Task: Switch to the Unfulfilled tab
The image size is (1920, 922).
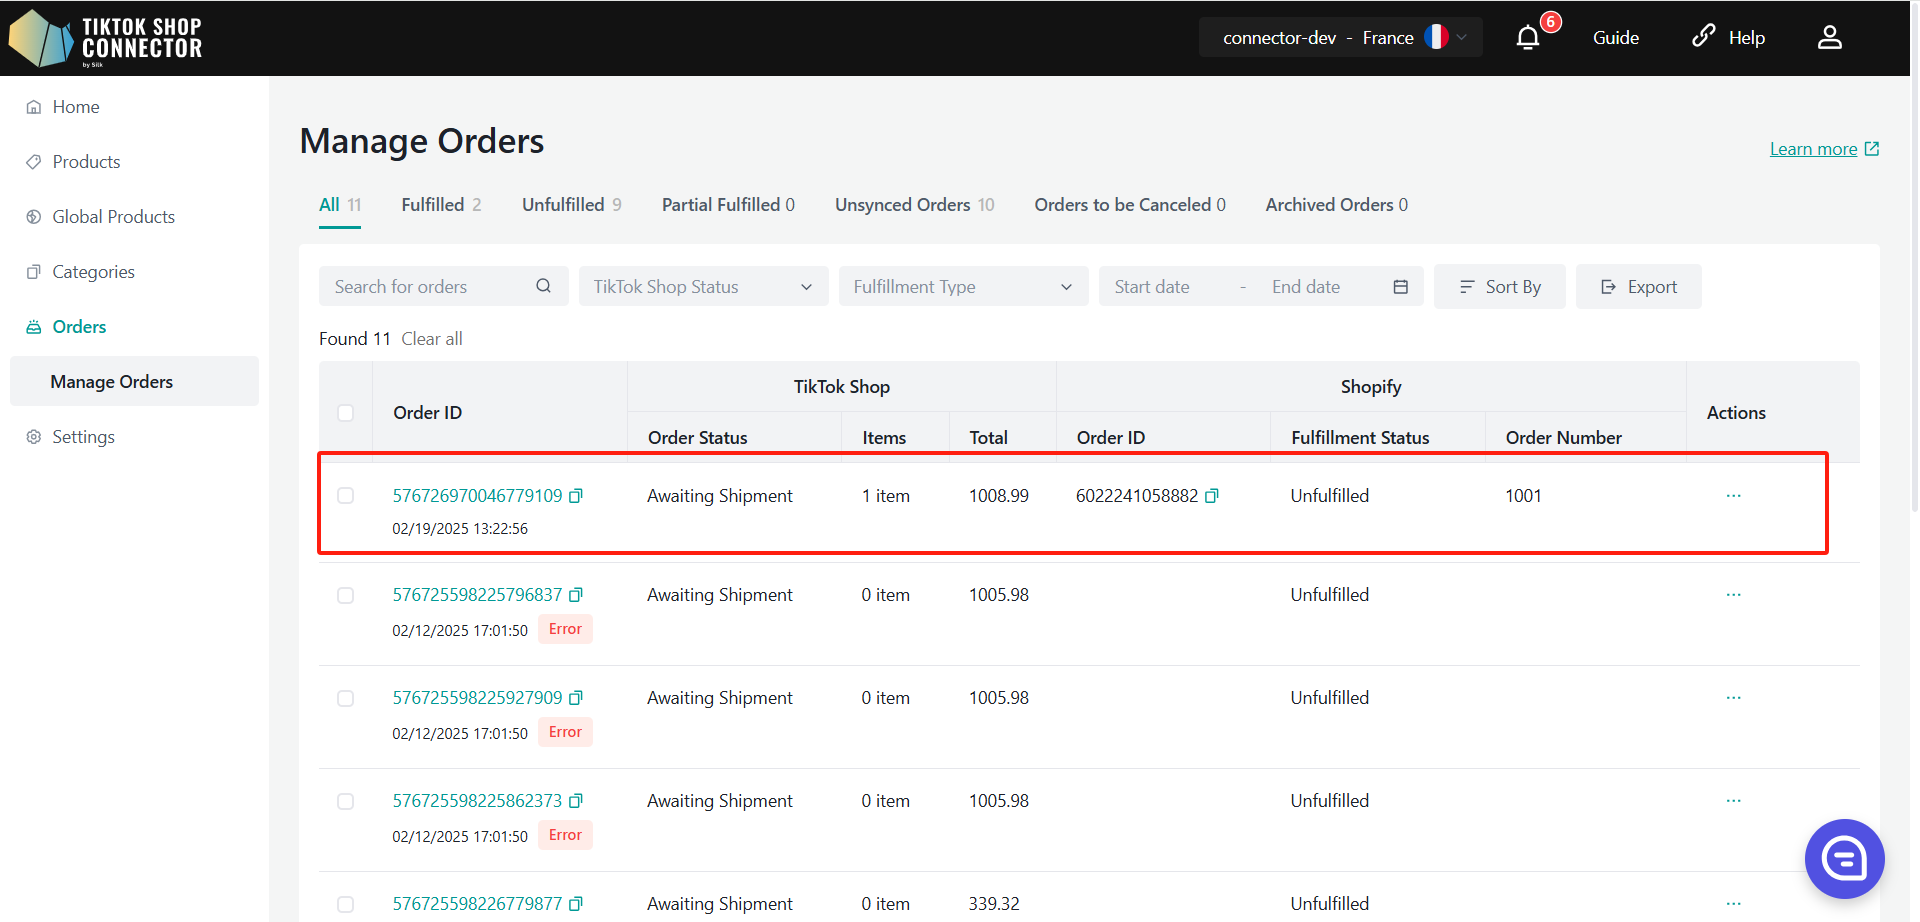Action: 572,205
